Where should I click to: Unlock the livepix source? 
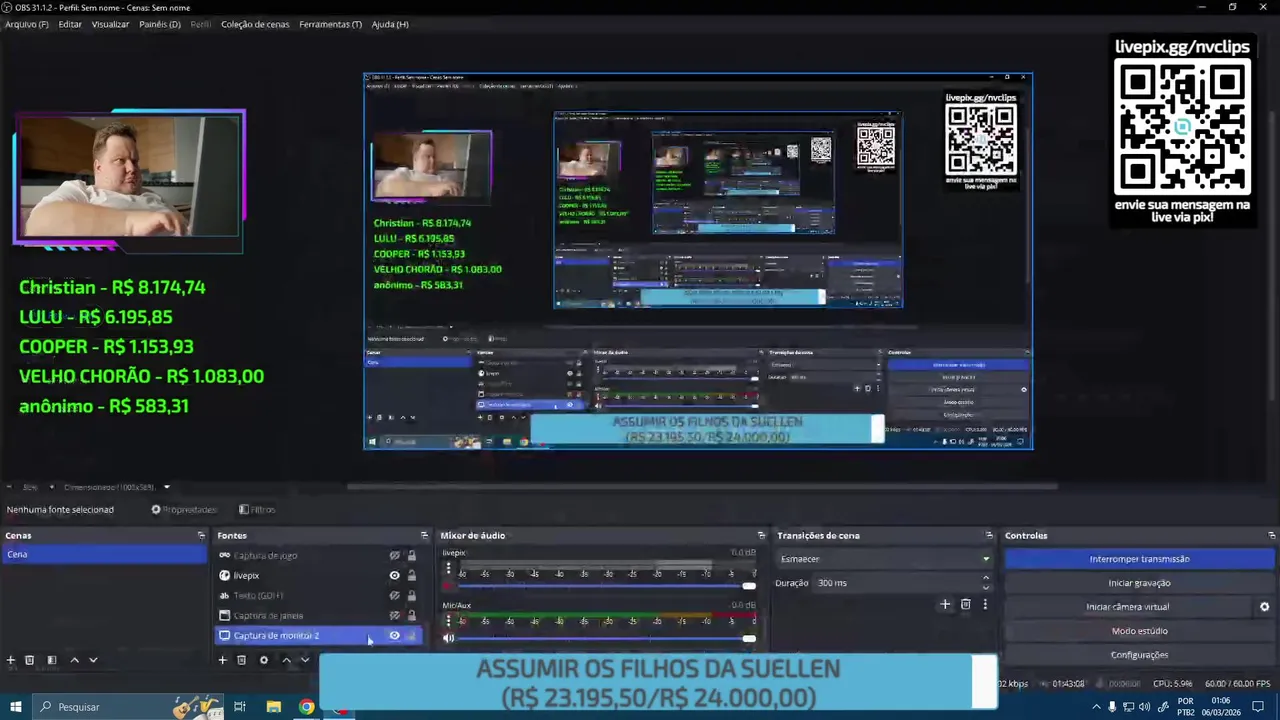(411, 576)
